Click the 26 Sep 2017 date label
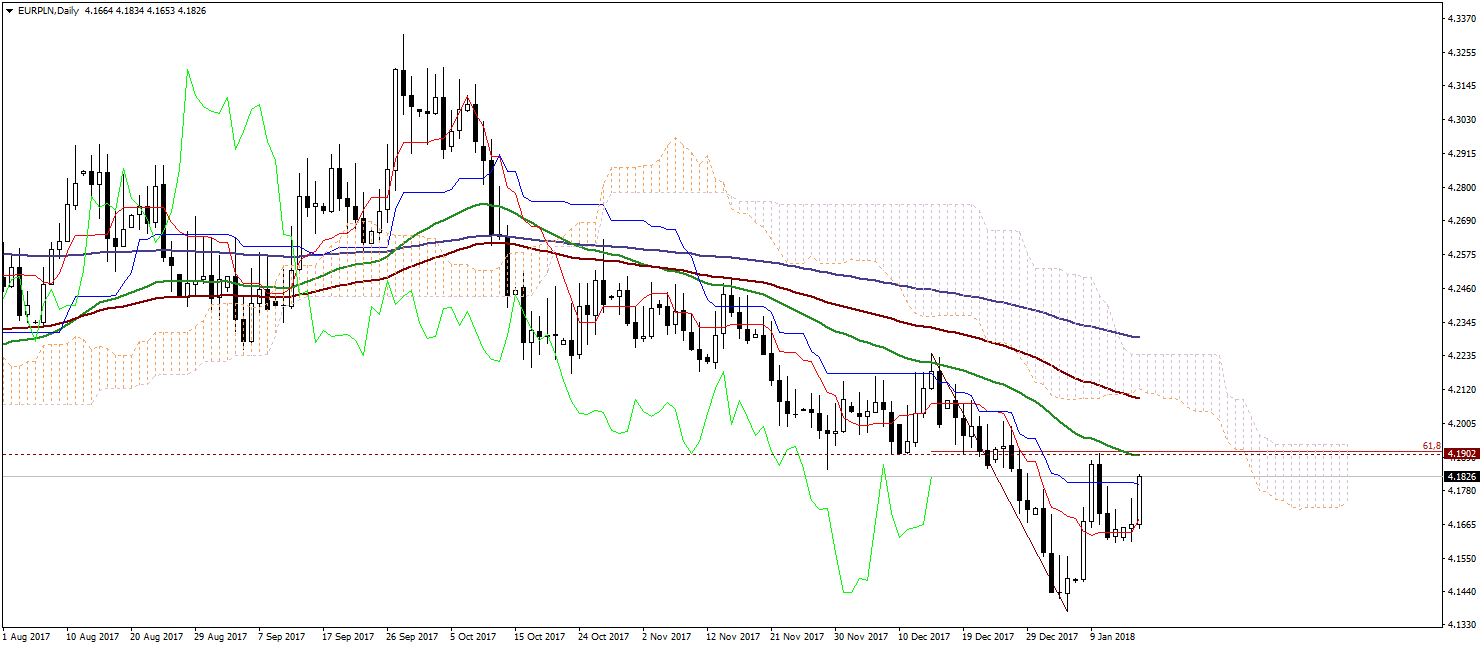 click(x=412, y=636)
